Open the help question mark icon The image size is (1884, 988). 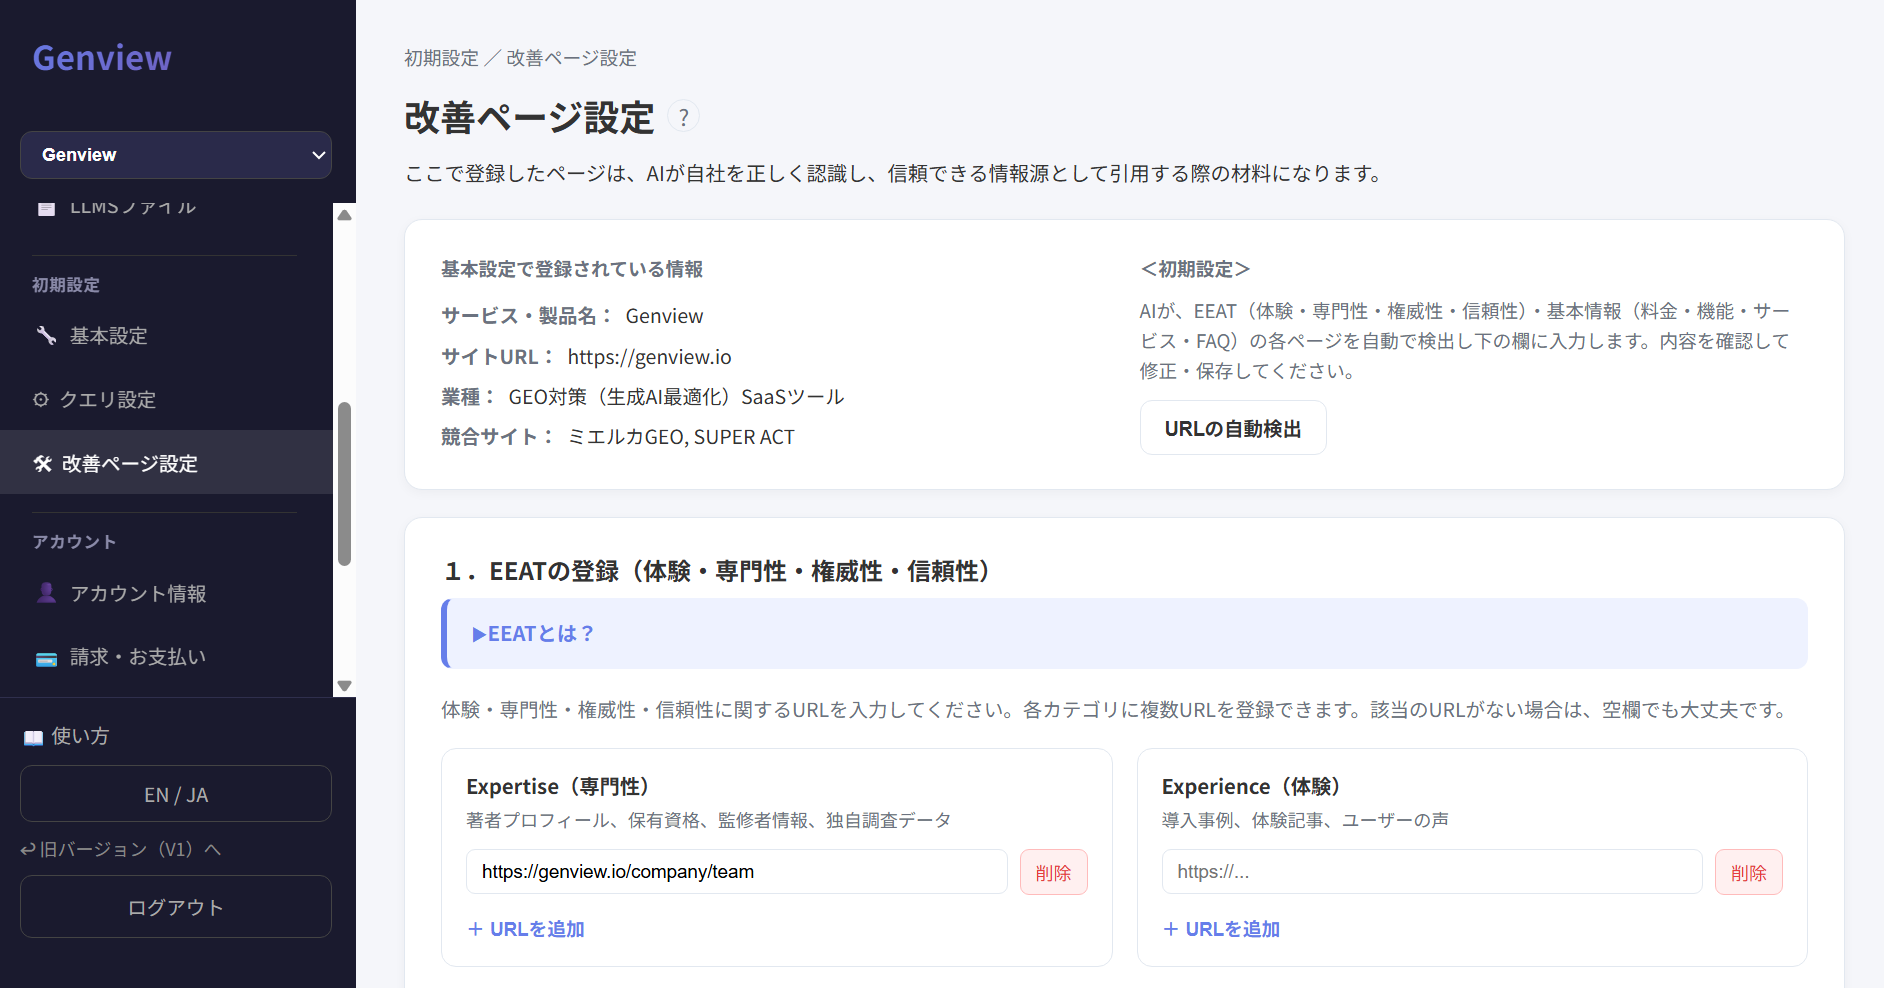click(x=683, y=117)
